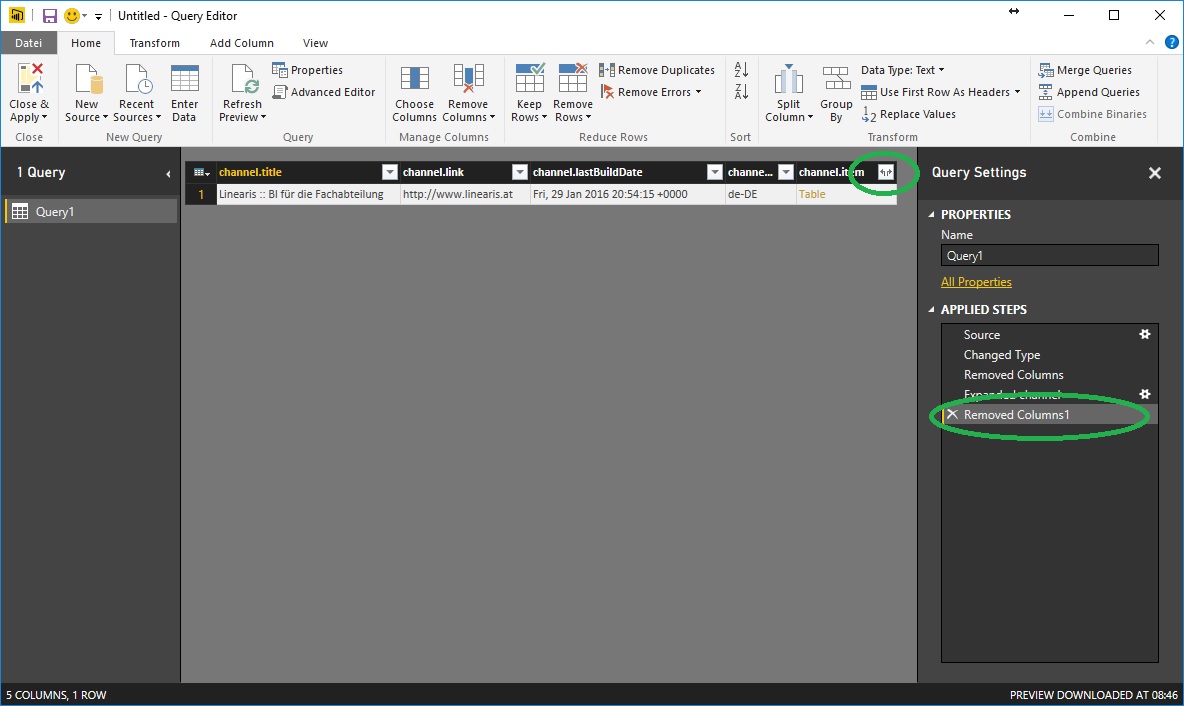Image resolution: width=1184 pixels, height=706 pixels.
Task: Click the Refresh Preview icon
Action: (x=242, y=80)
